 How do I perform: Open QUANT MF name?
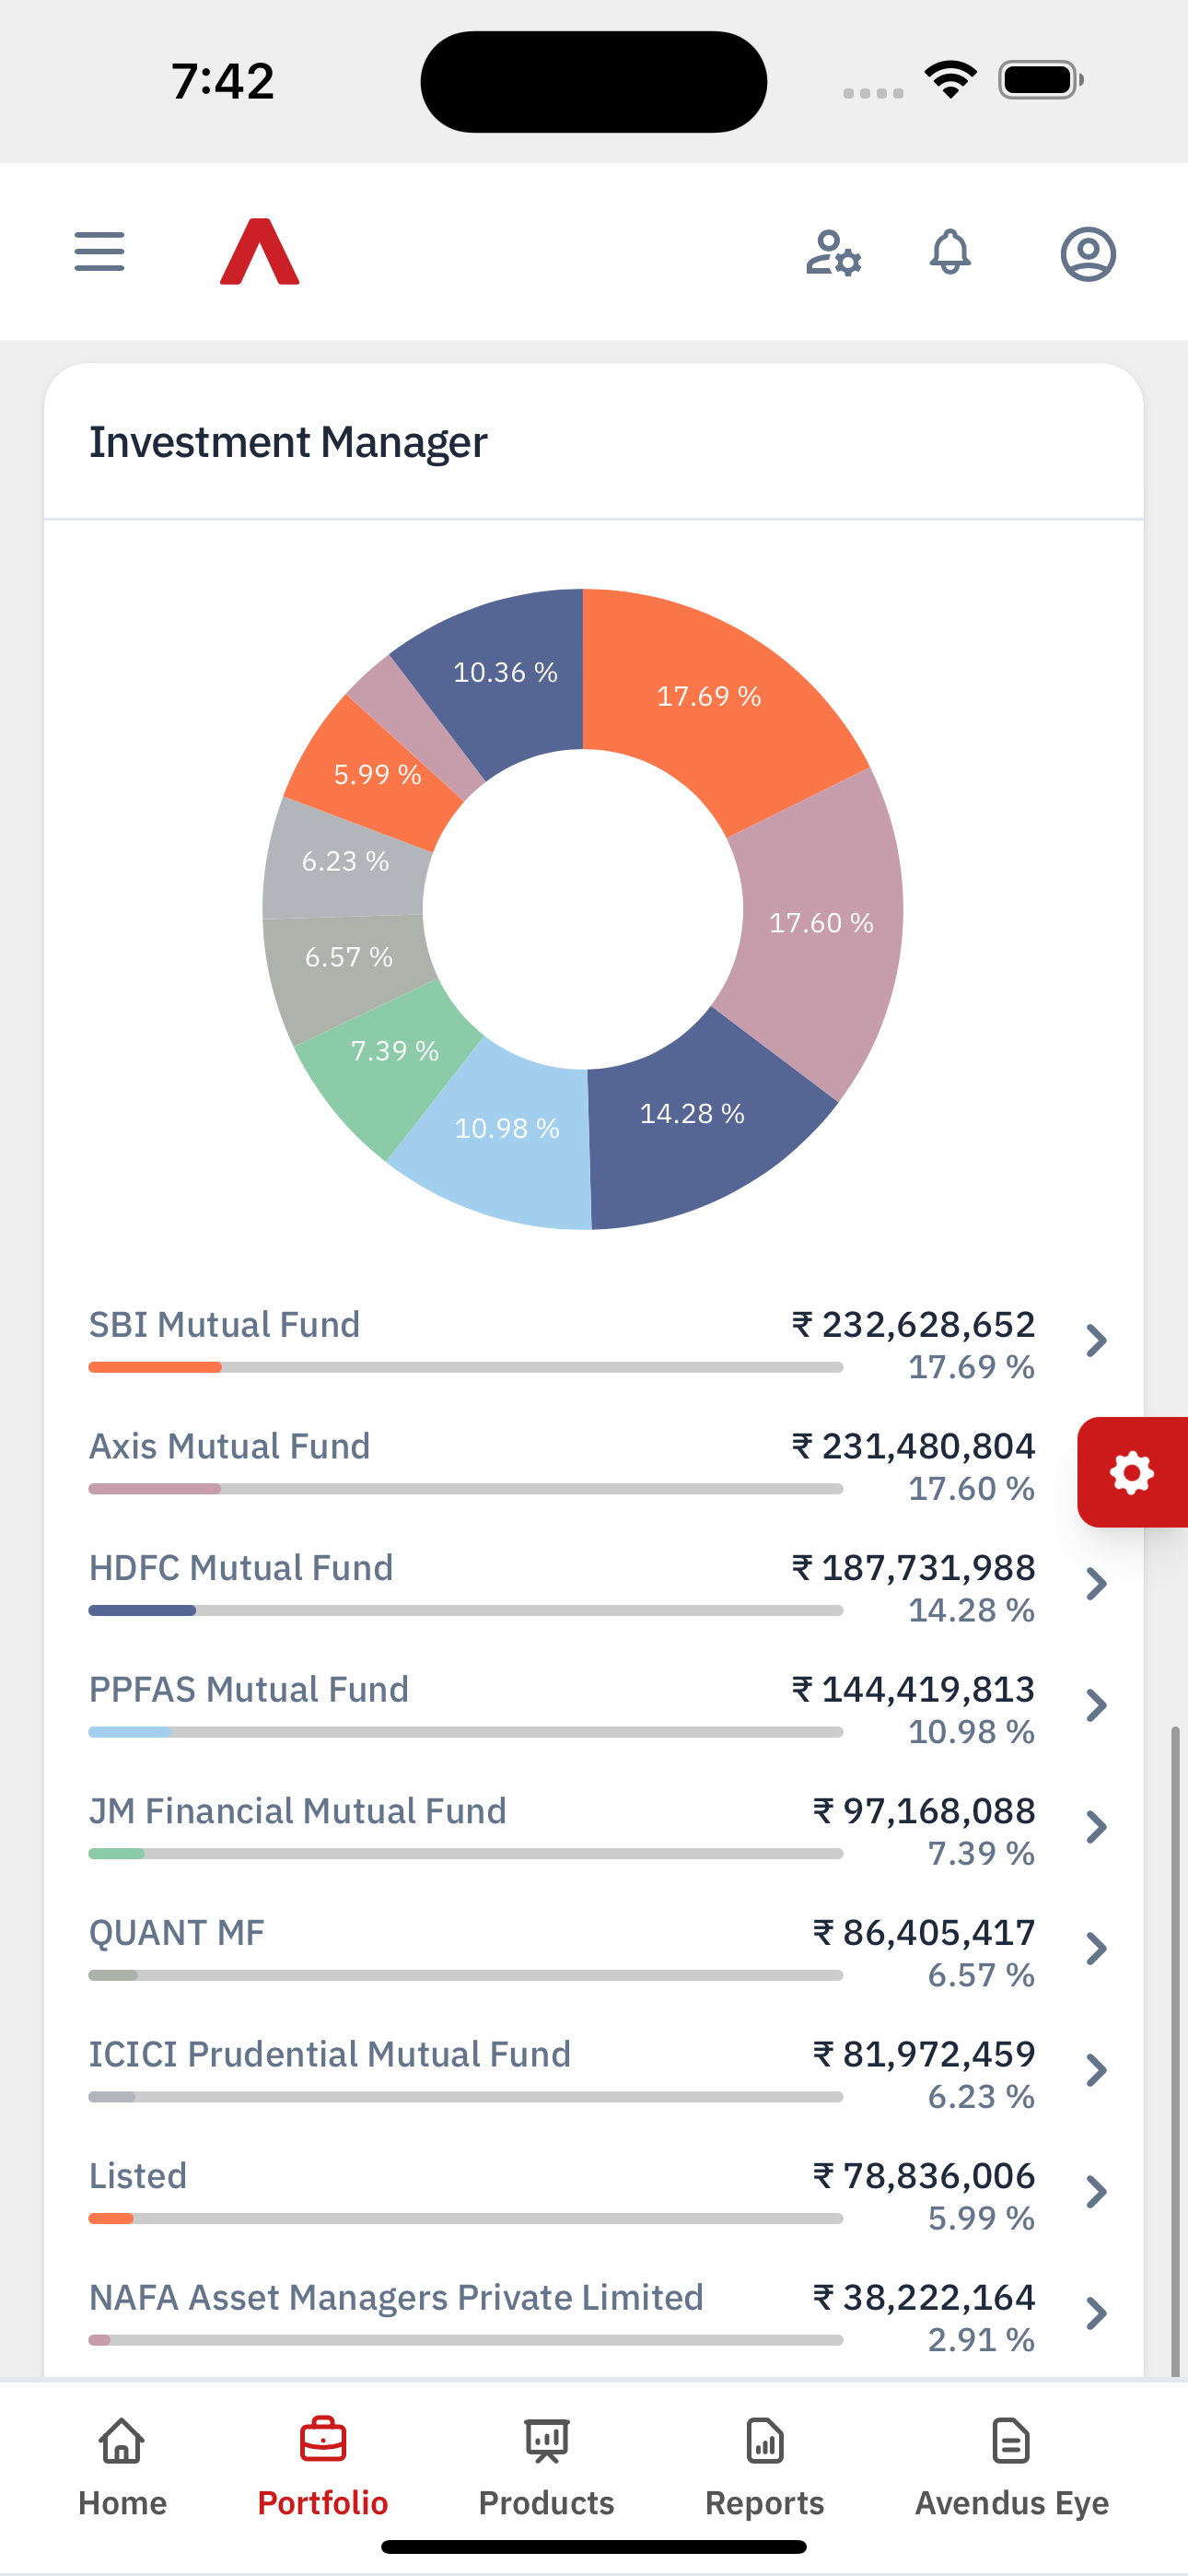point(177,1932)
